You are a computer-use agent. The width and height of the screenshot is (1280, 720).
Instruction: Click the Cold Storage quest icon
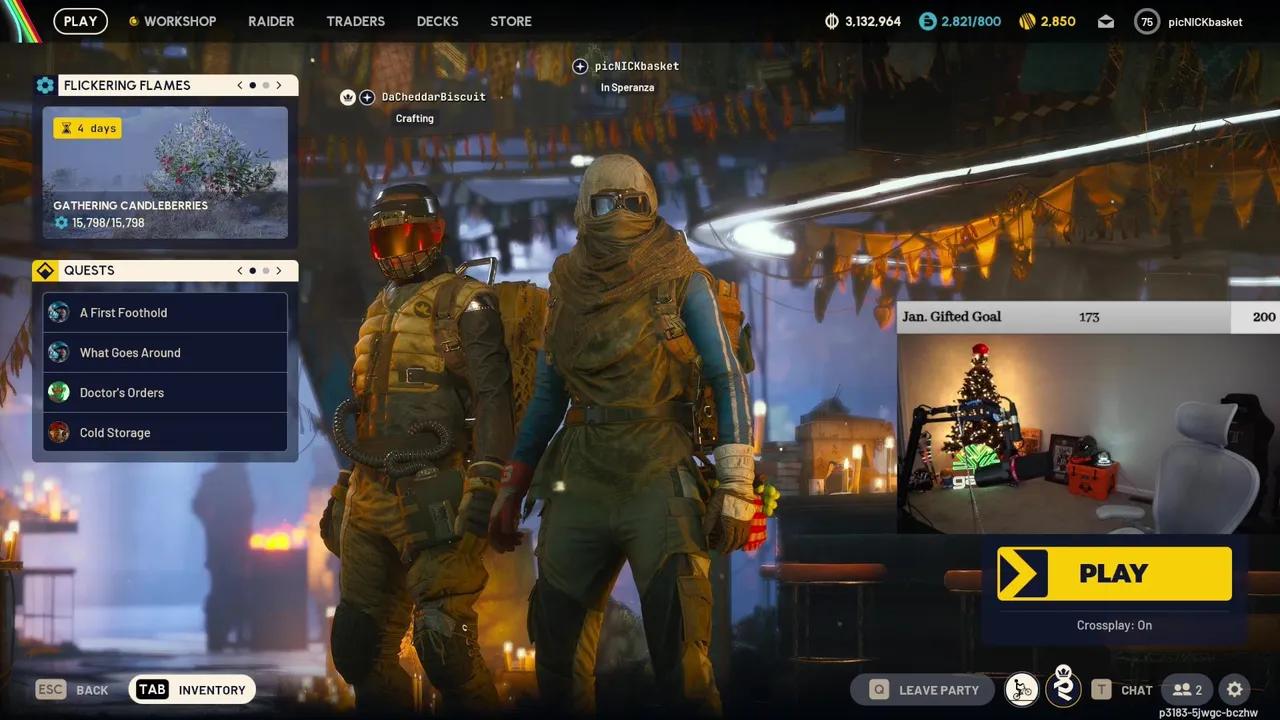(x=58, y=432)
